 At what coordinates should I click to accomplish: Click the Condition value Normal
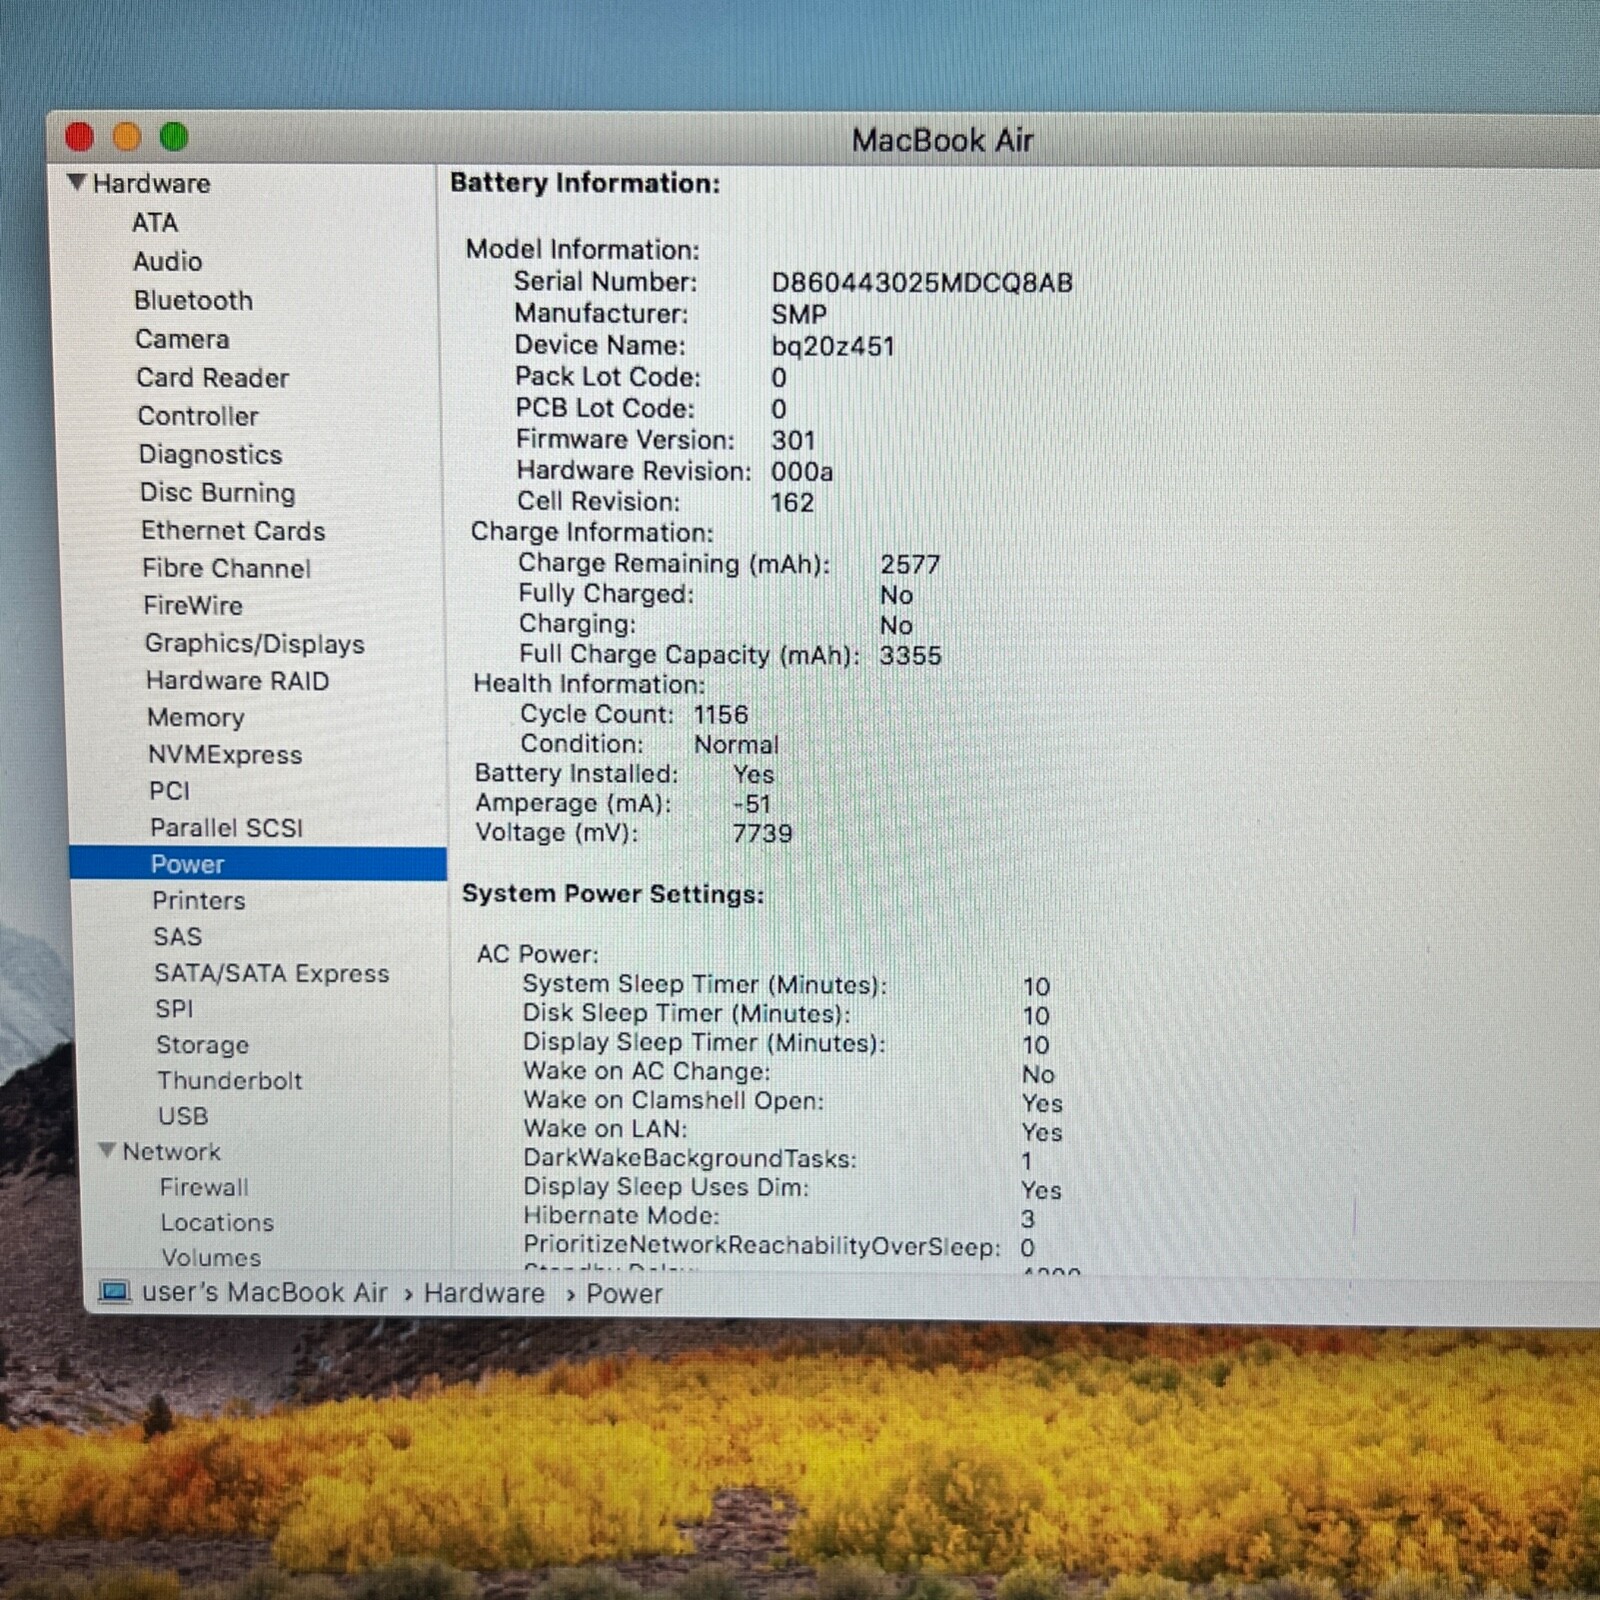click(736, 744)
